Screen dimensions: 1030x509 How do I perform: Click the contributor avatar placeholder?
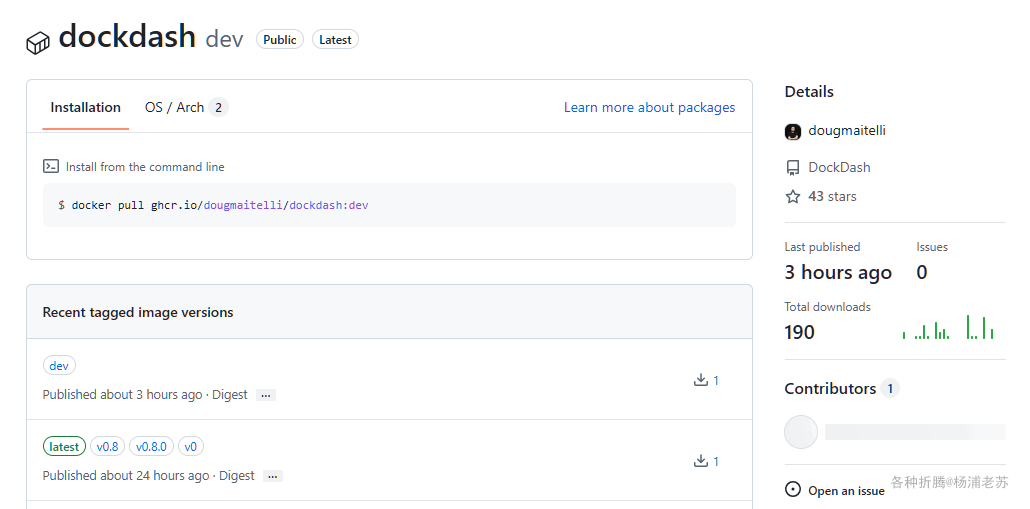pos(801,432)
